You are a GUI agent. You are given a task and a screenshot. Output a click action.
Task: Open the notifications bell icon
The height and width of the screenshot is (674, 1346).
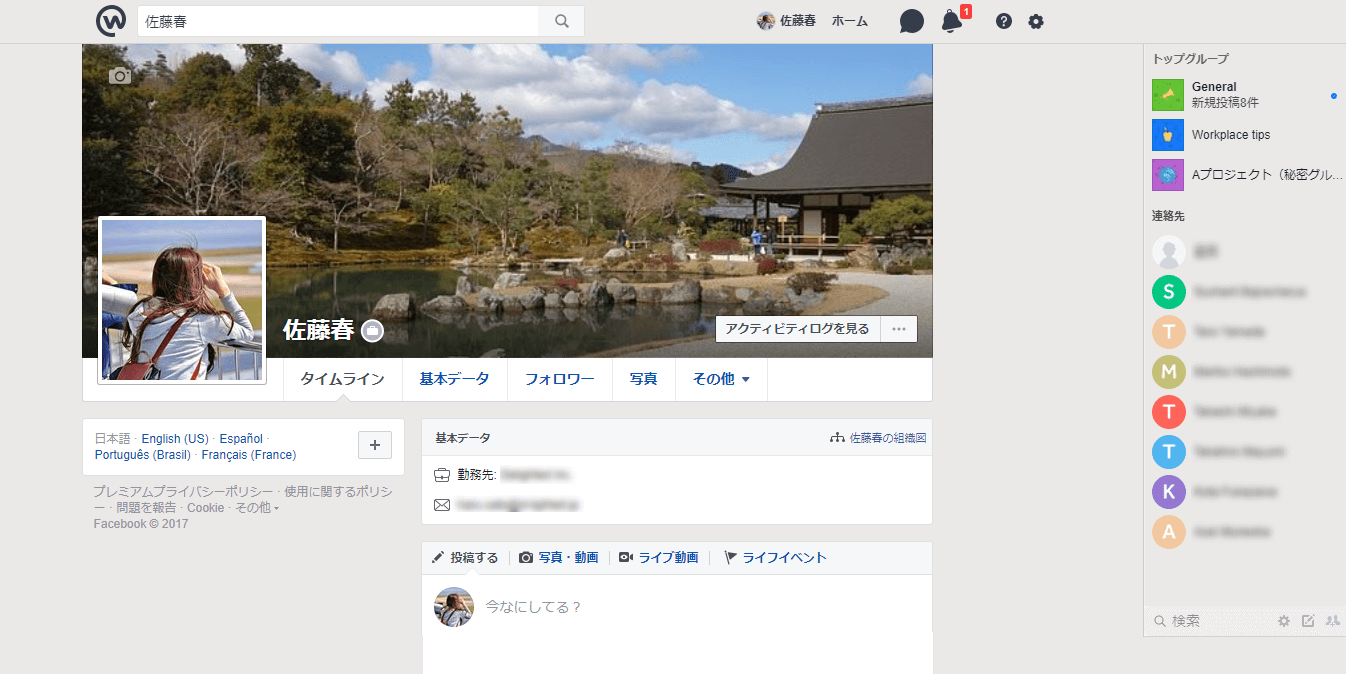[x=952, y=21]
